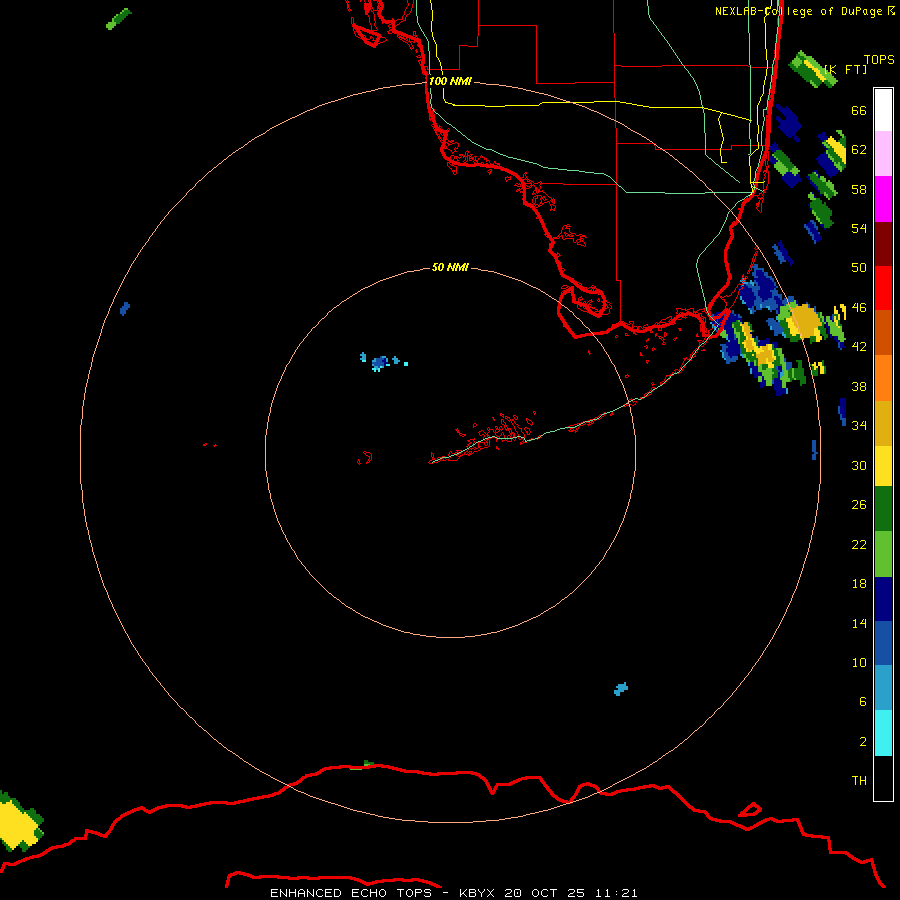Click the '10' legend value

(x=859, y=663)
